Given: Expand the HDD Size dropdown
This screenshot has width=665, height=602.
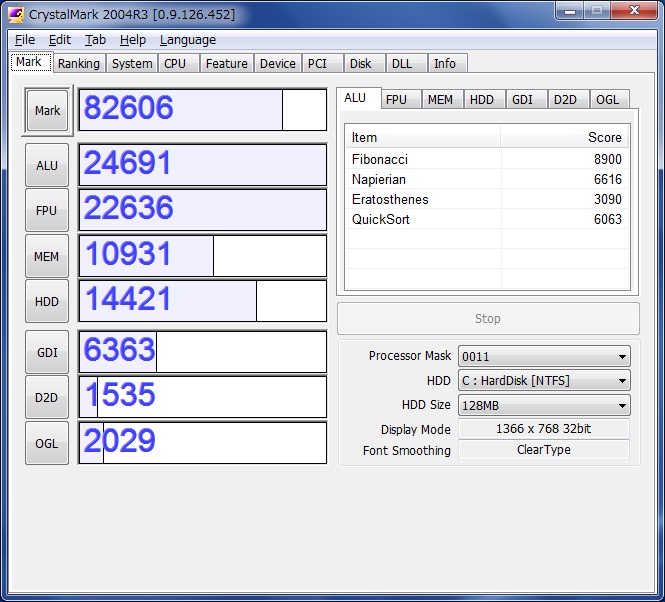Looking at the screenshot, I should click(544, 406).
